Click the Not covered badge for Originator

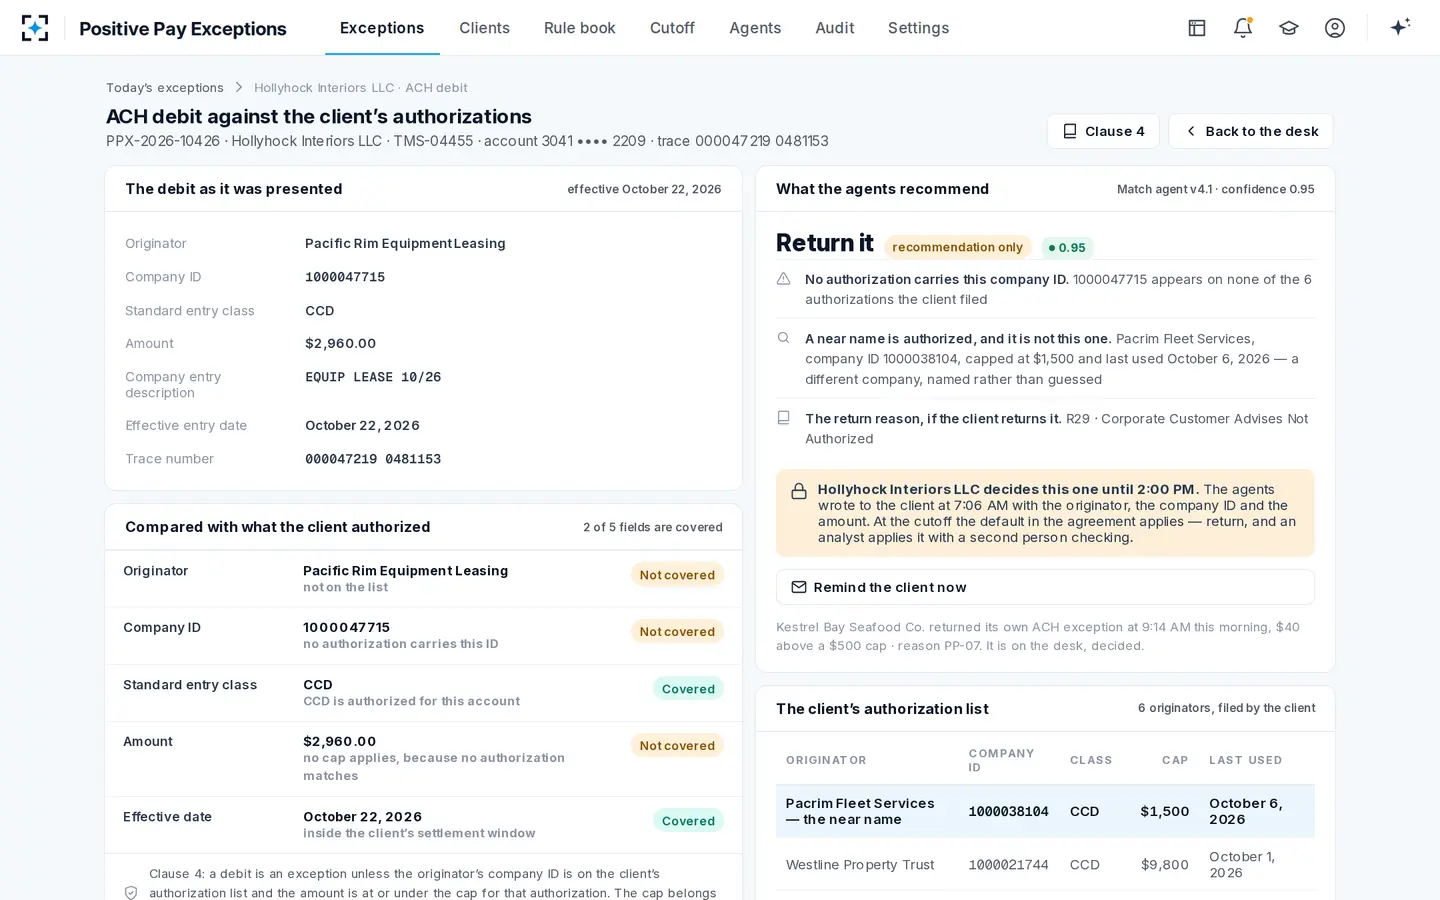click(x=677, y=575)
